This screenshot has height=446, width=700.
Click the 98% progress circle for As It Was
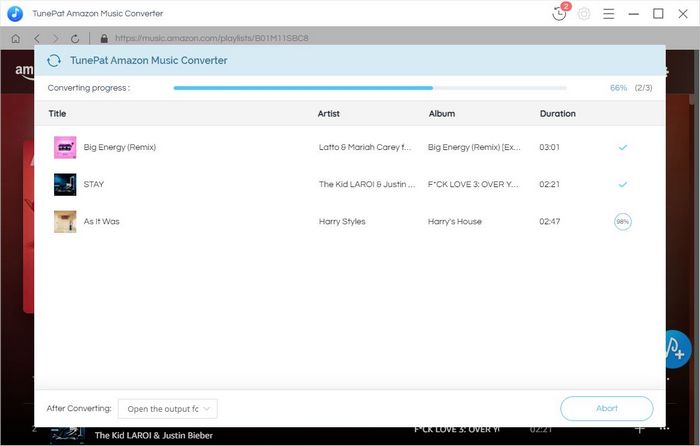tap(623, 221)
